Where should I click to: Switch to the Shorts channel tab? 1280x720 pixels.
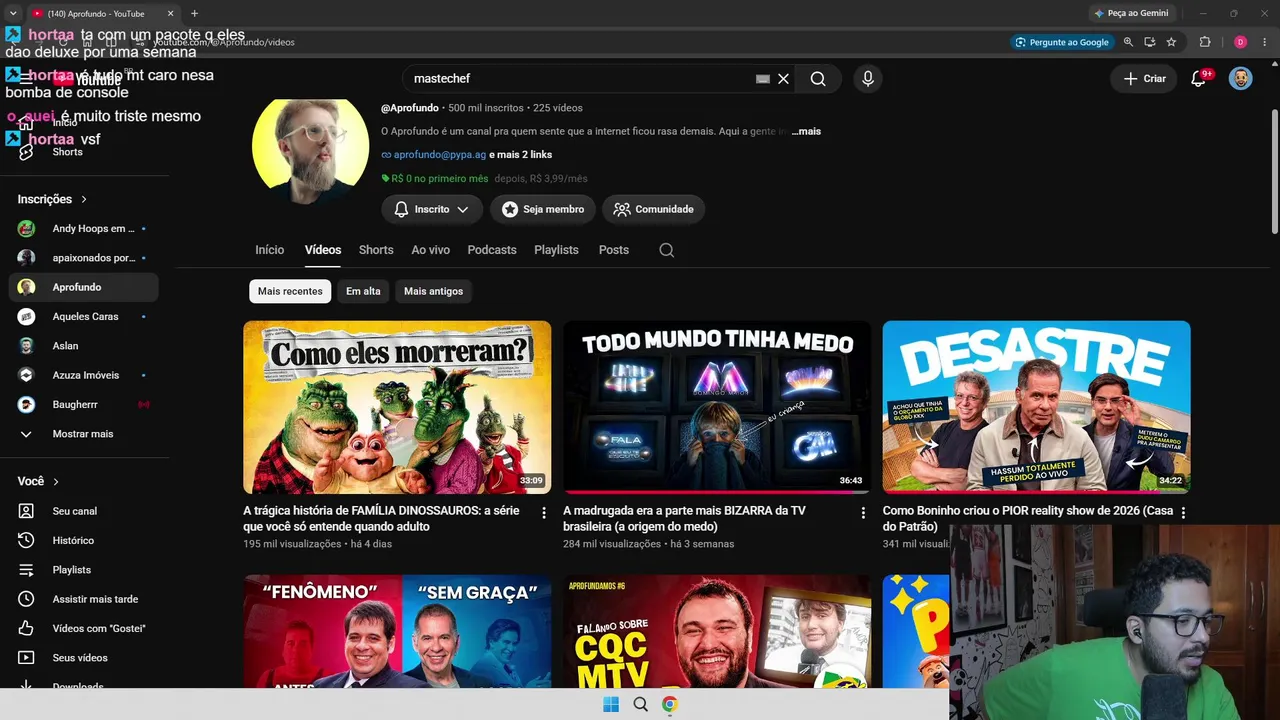376,250
